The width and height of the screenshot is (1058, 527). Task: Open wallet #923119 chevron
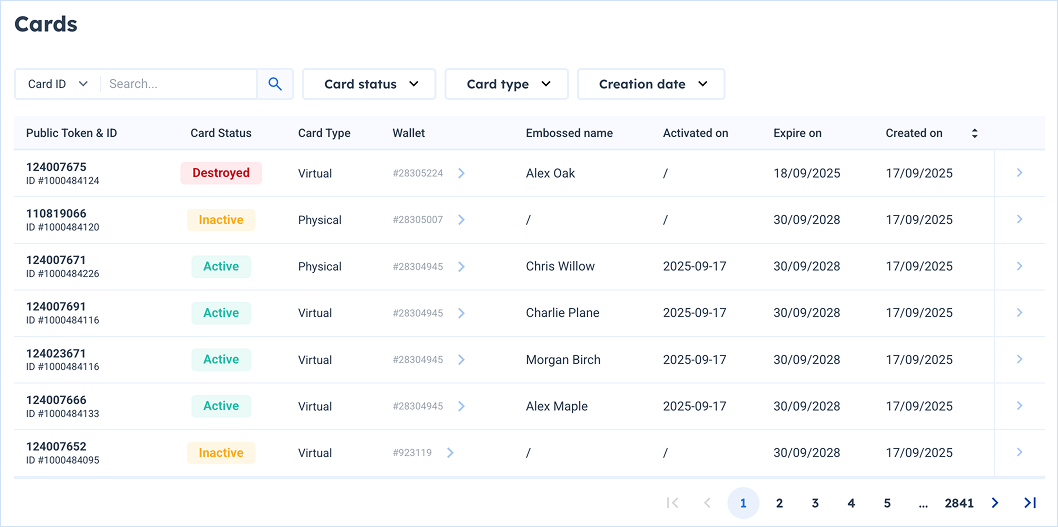pyautogui.click(x=450, y=453)
